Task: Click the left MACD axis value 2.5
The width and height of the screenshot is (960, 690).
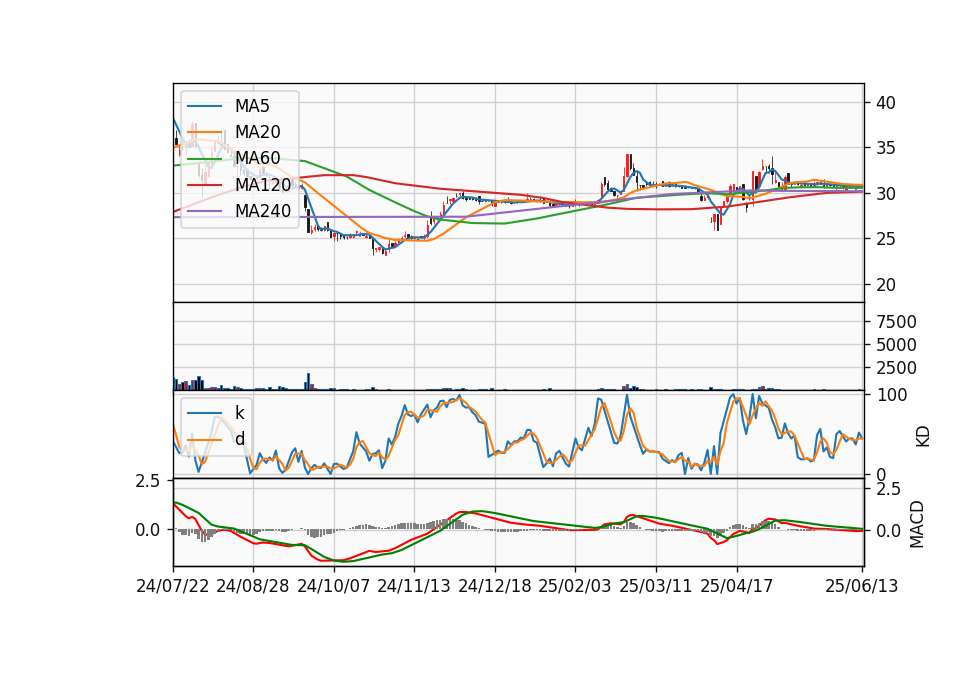Action: pyautogui.click(x=148, y=482)
